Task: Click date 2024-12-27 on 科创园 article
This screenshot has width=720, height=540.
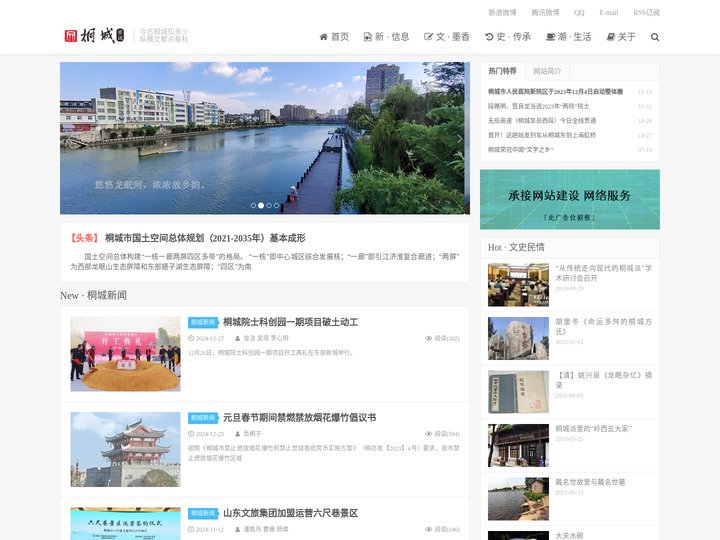Action: (x=210, y=338)
